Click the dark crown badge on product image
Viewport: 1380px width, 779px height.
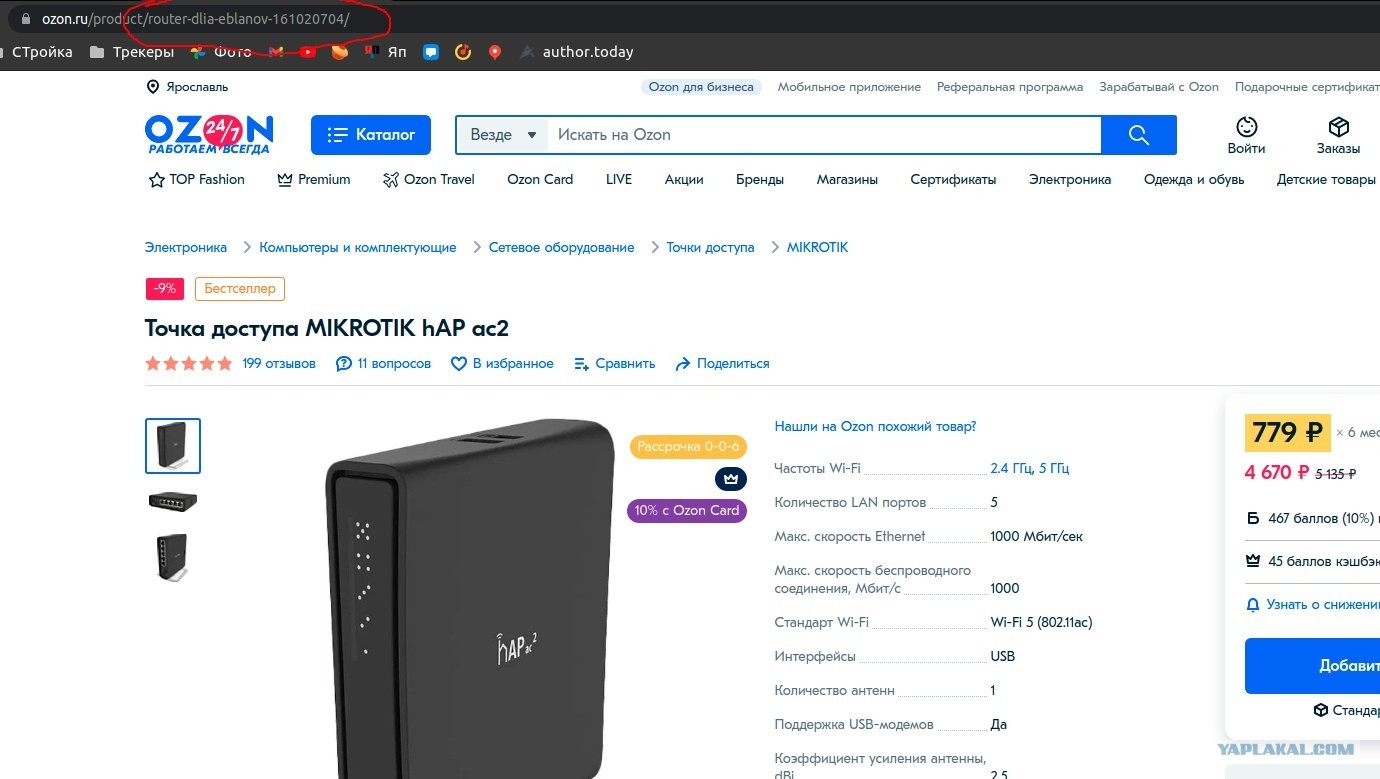pos(731,479)
